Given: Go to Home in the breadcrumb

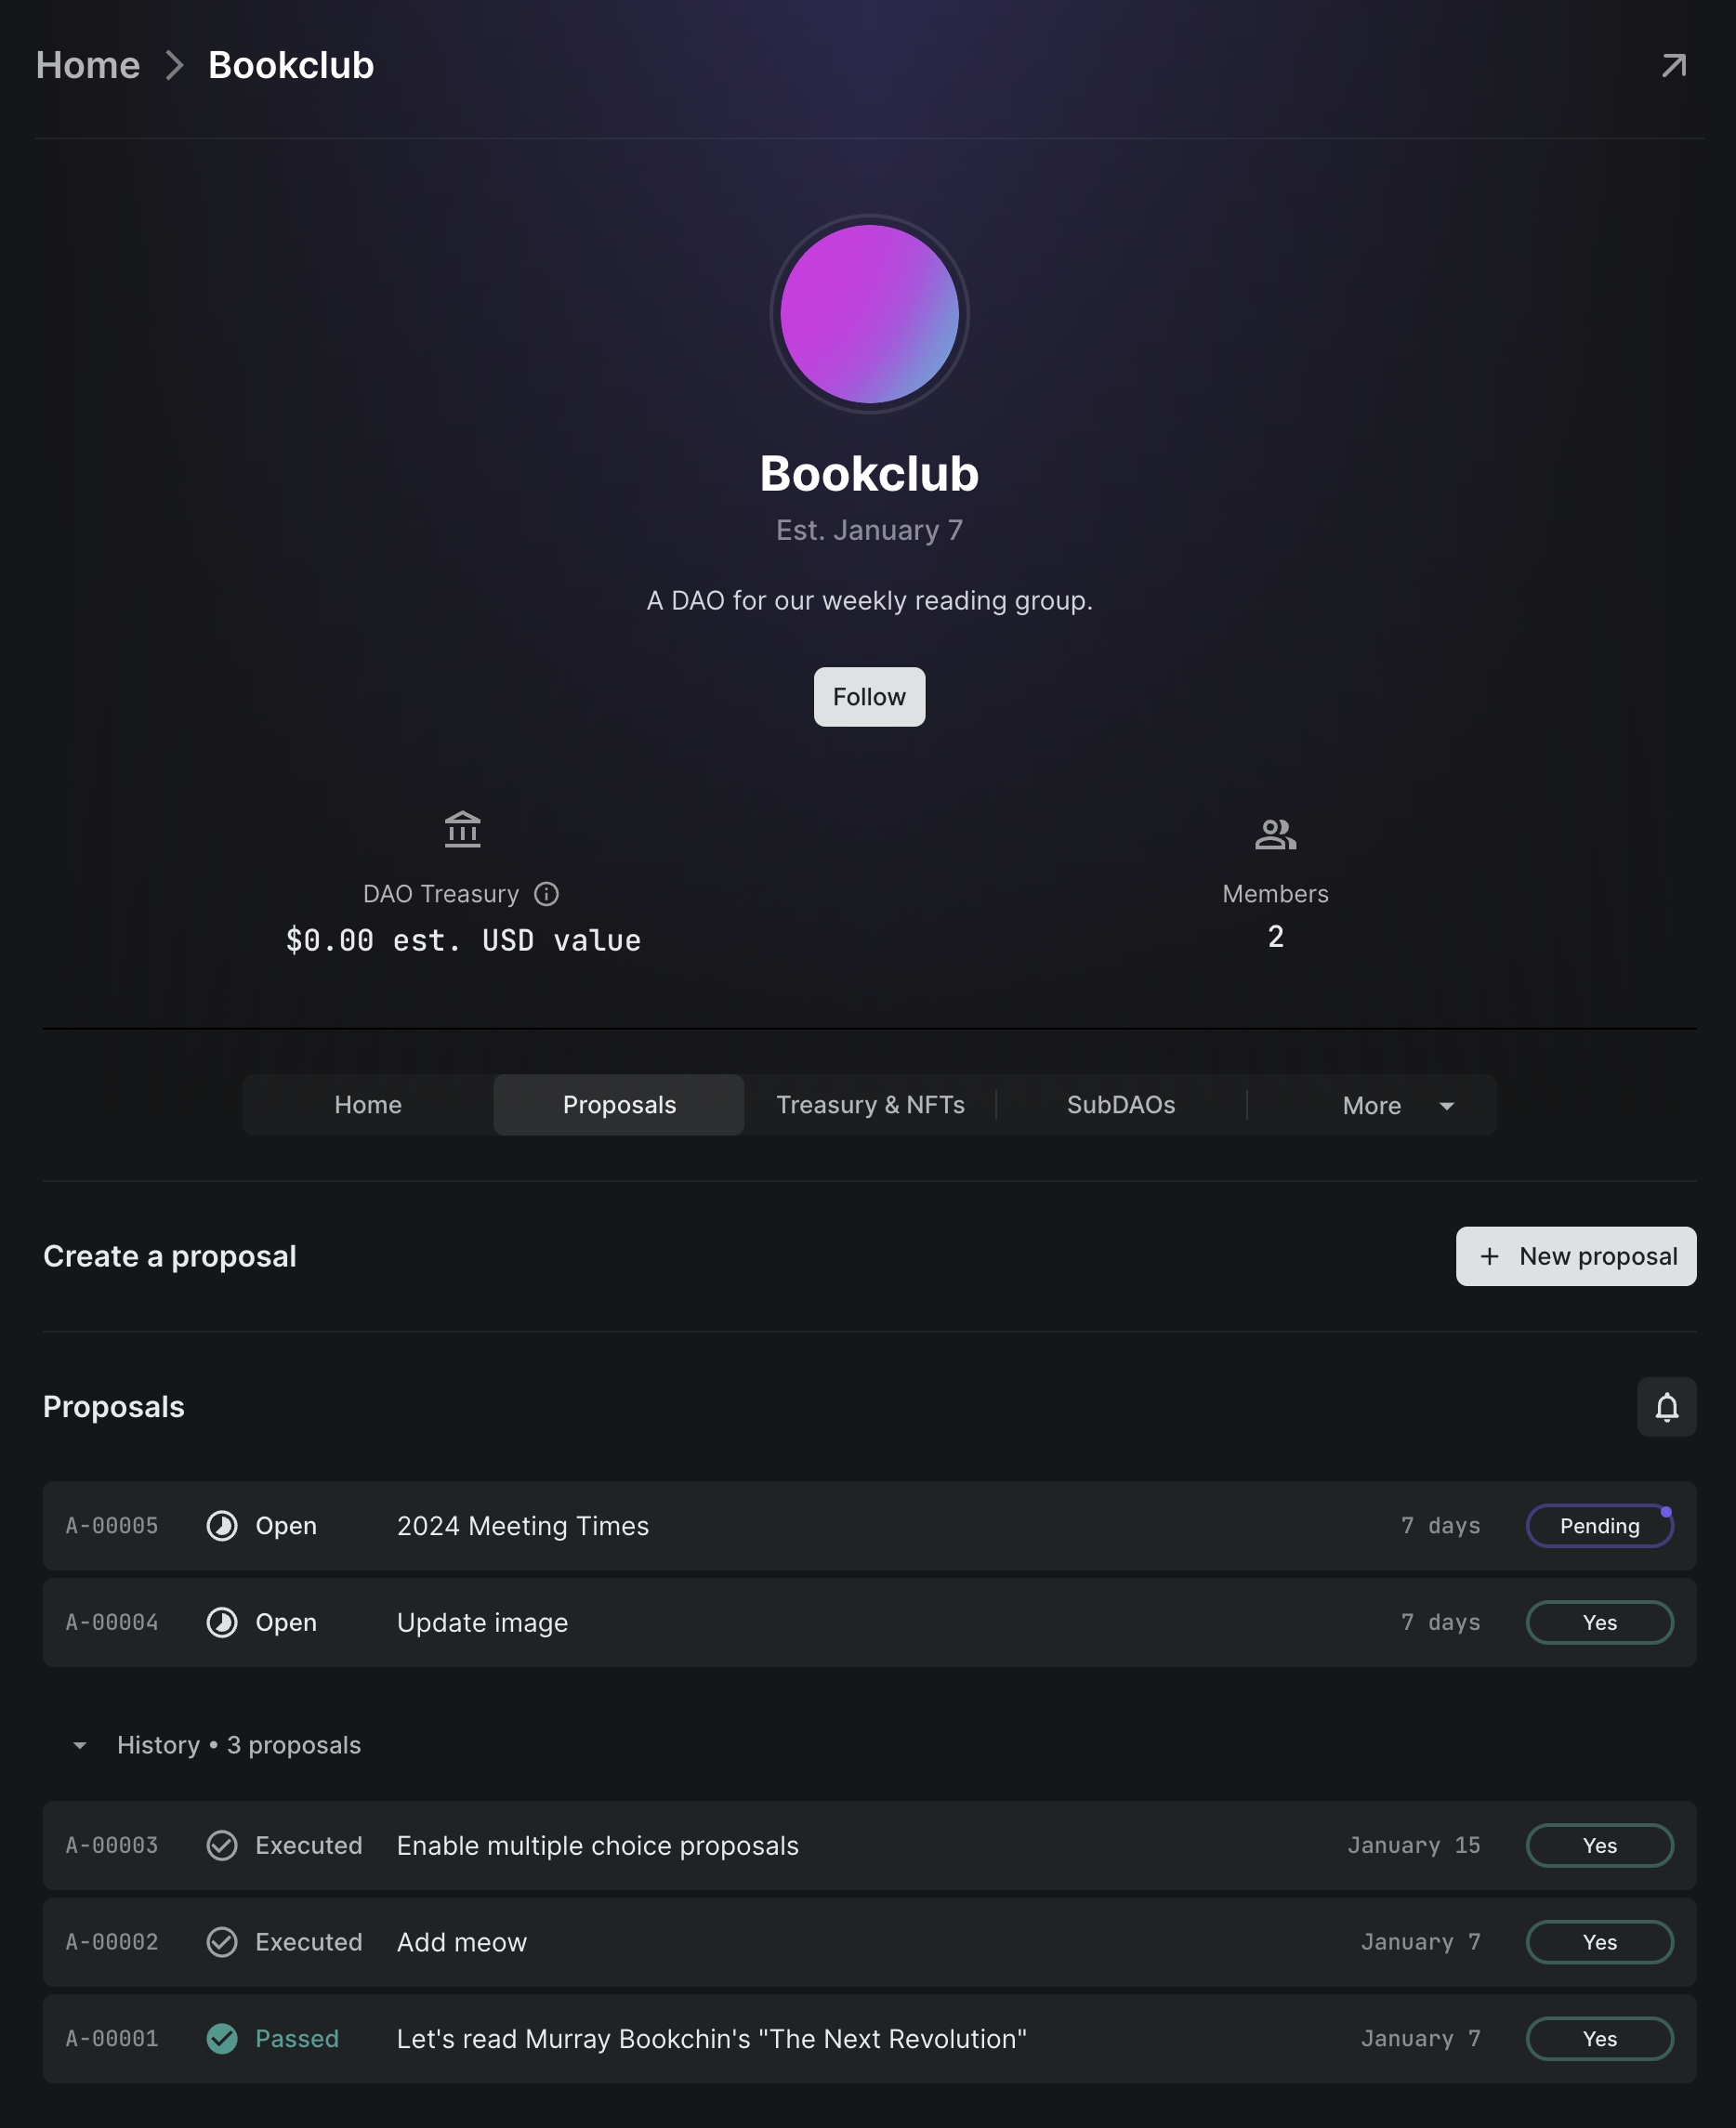Looking at the screenshot, I should [x=88, y=66].
